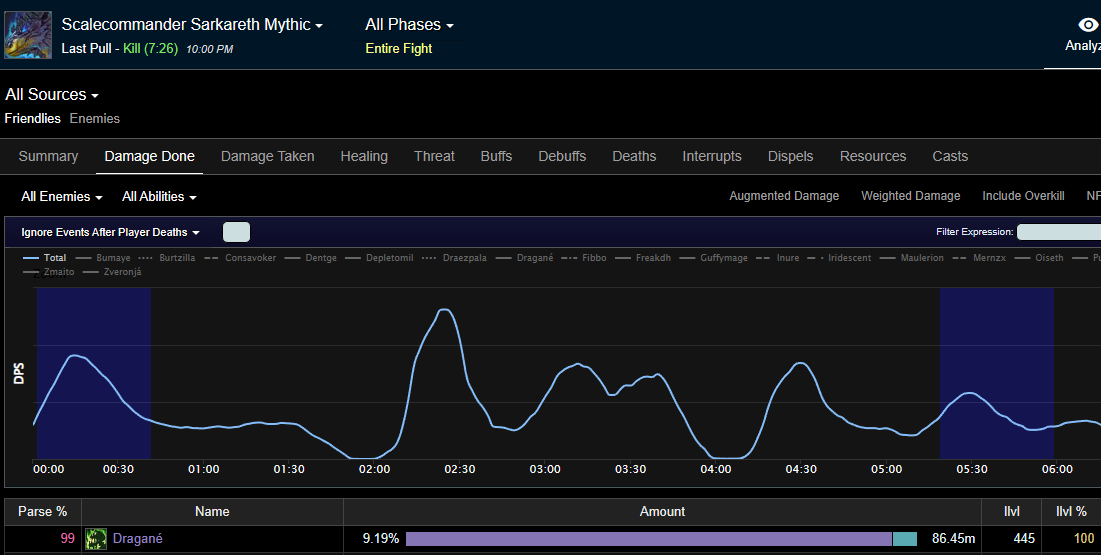Toggle Consavoker series in chart legend
This screenshot has height=555, width=1101.
tap(240, 258)
